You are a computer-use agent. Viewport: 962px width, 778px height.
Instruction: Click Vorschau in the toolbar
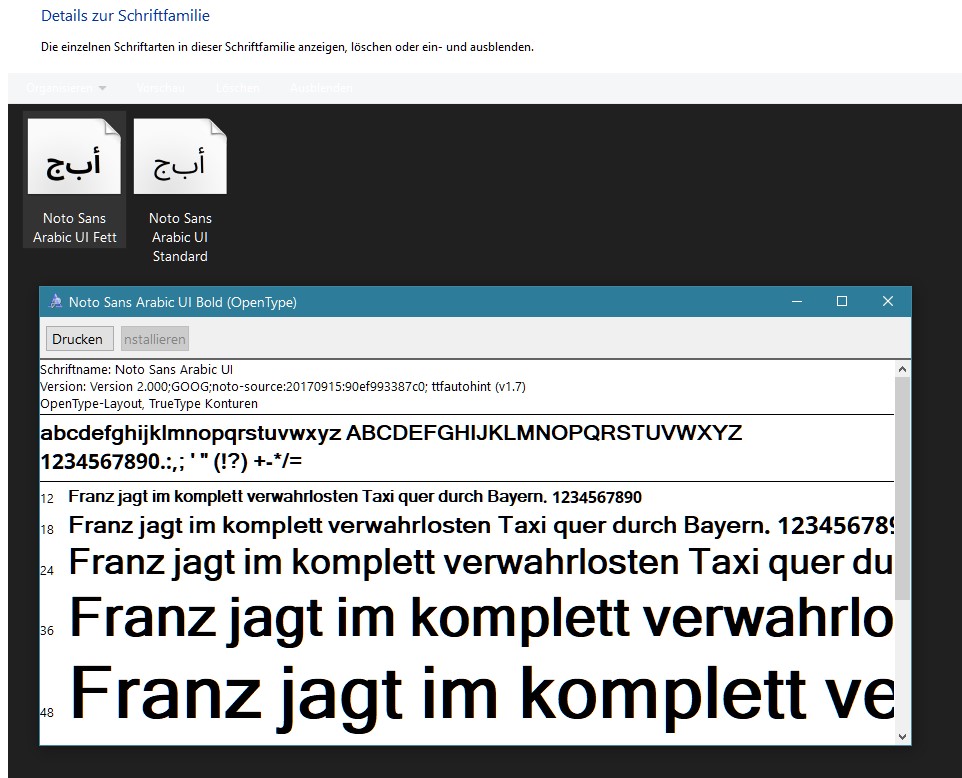tap(160, 88)
